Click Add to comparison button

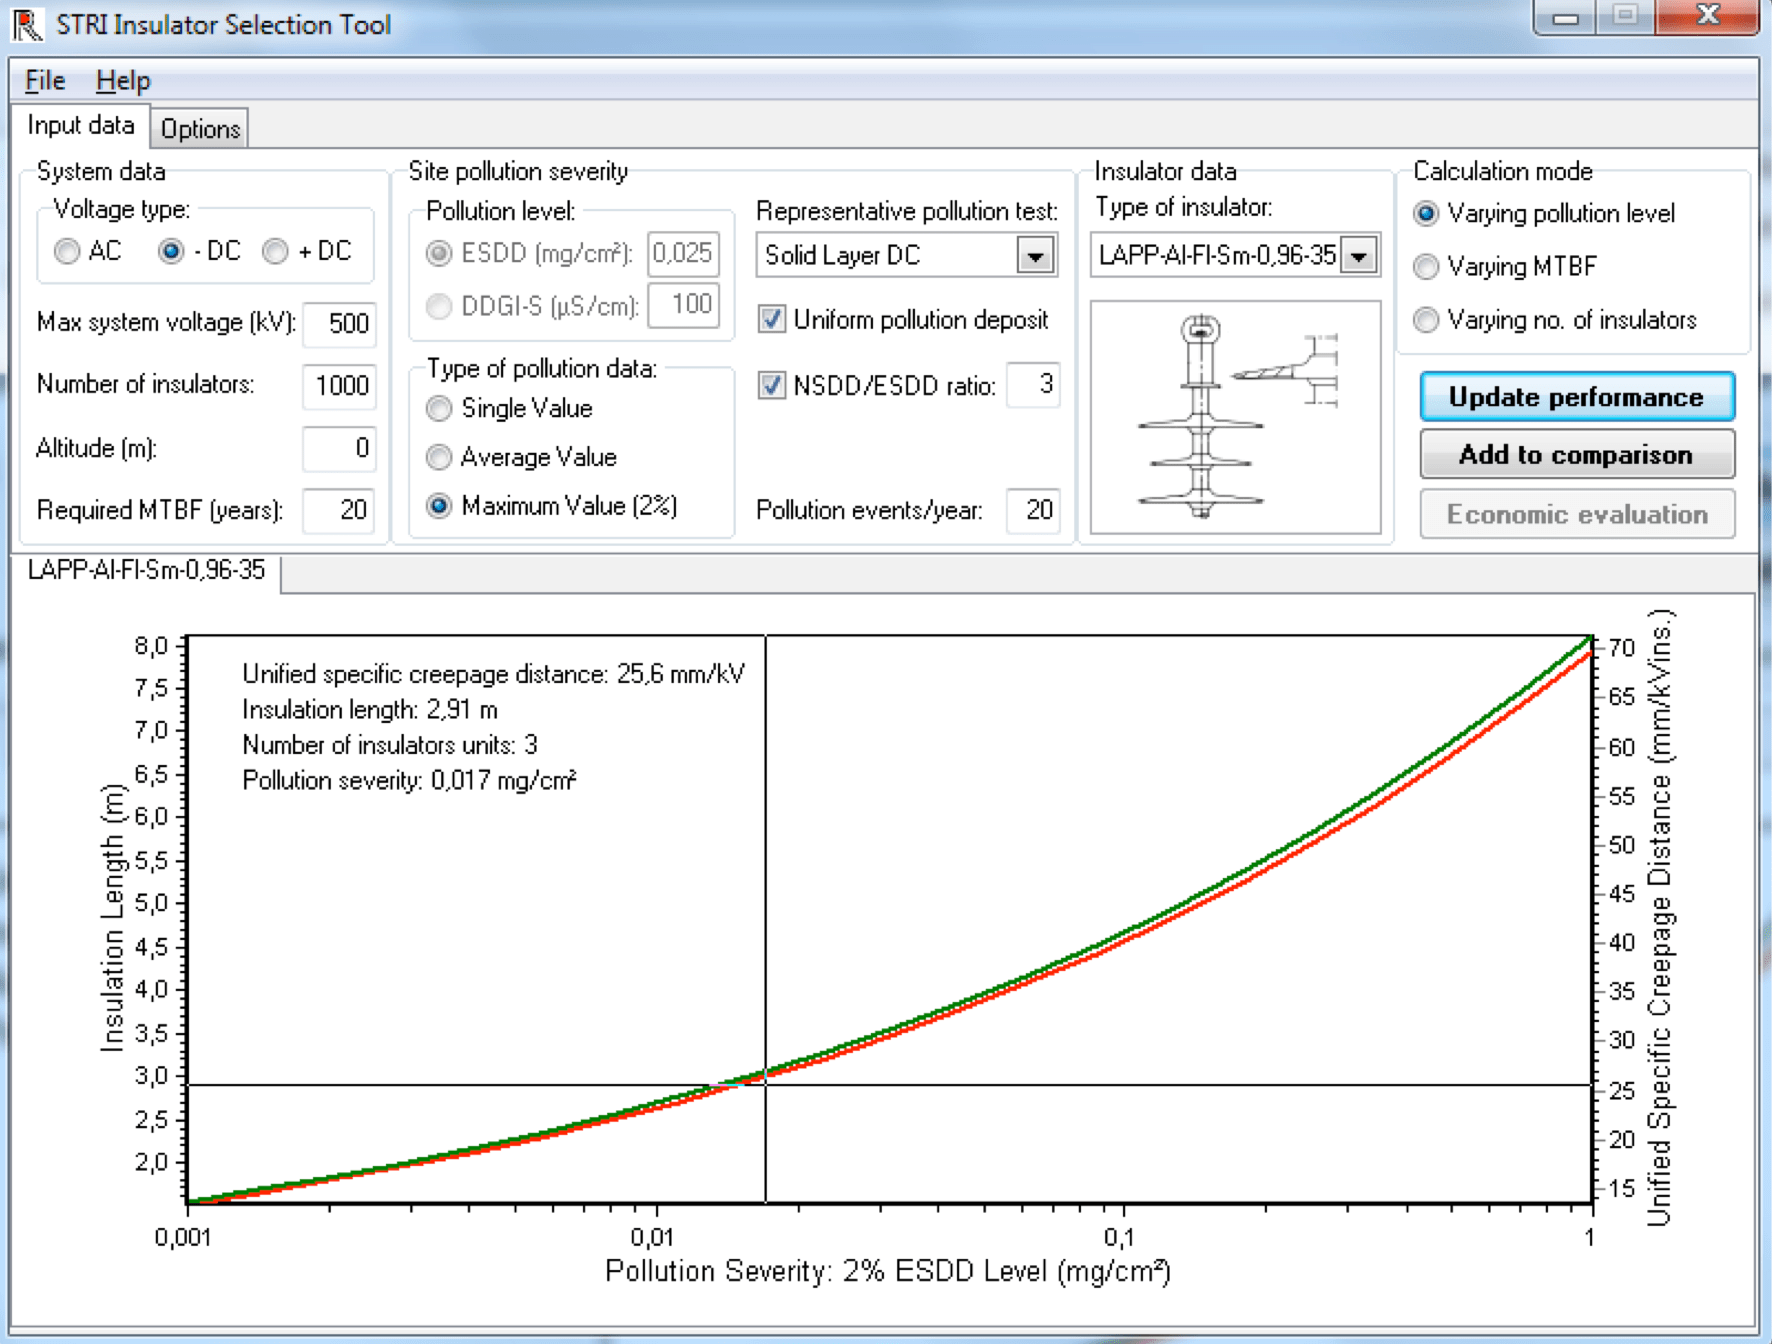pos(1577,455)
